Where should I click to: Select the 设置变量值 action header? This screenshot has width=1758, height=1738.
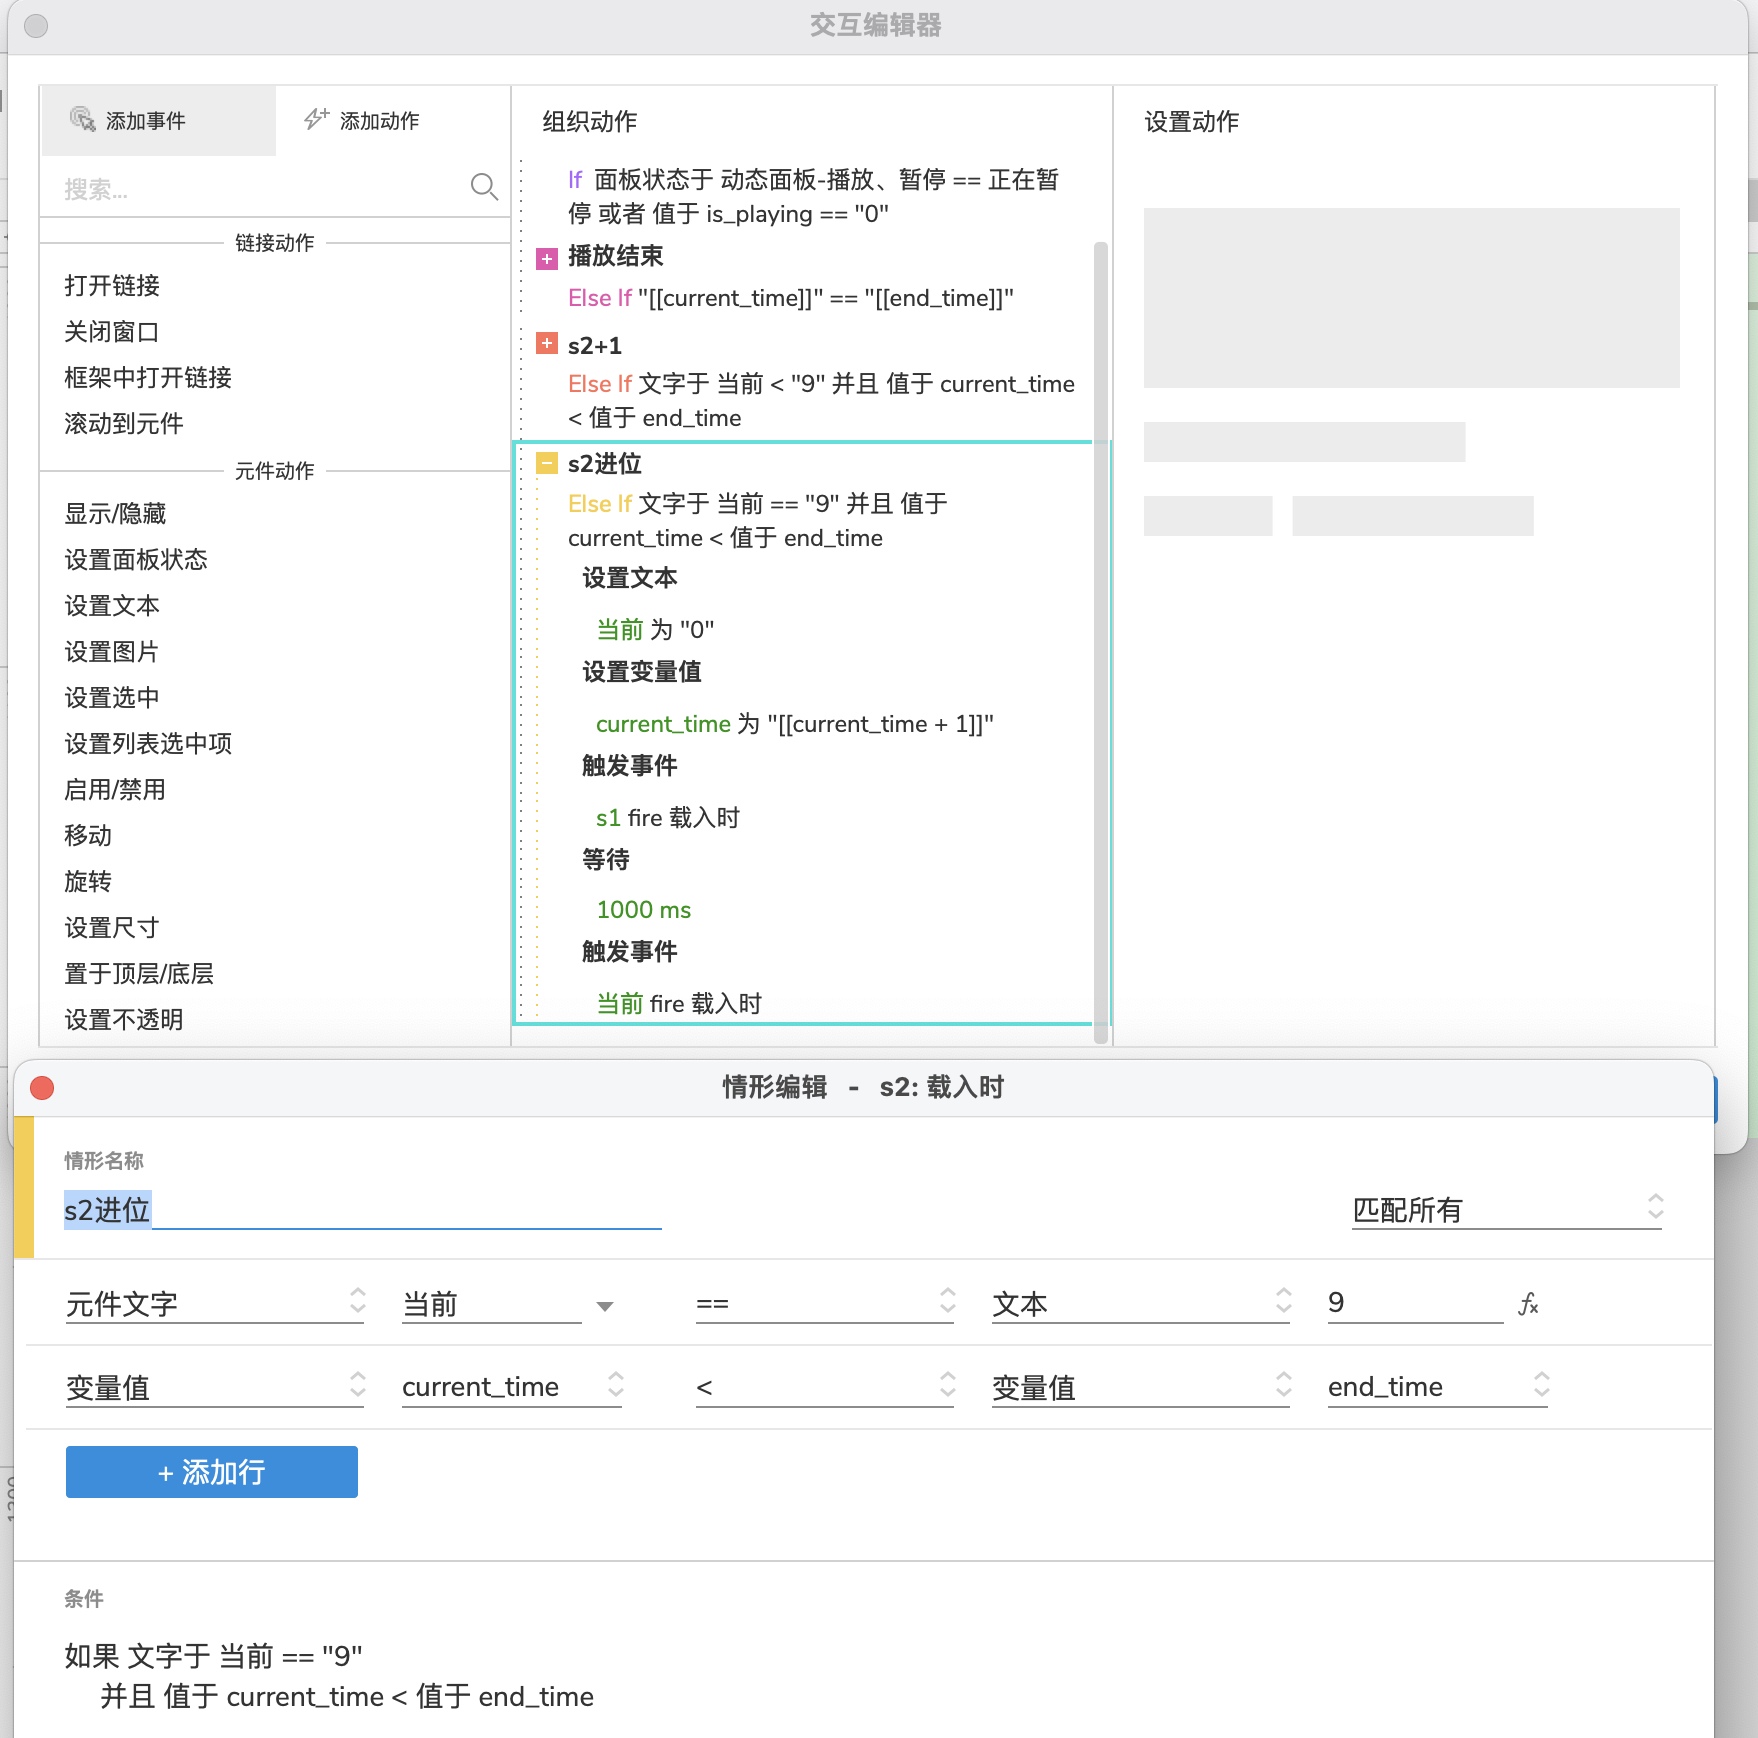tap(642, 672)
